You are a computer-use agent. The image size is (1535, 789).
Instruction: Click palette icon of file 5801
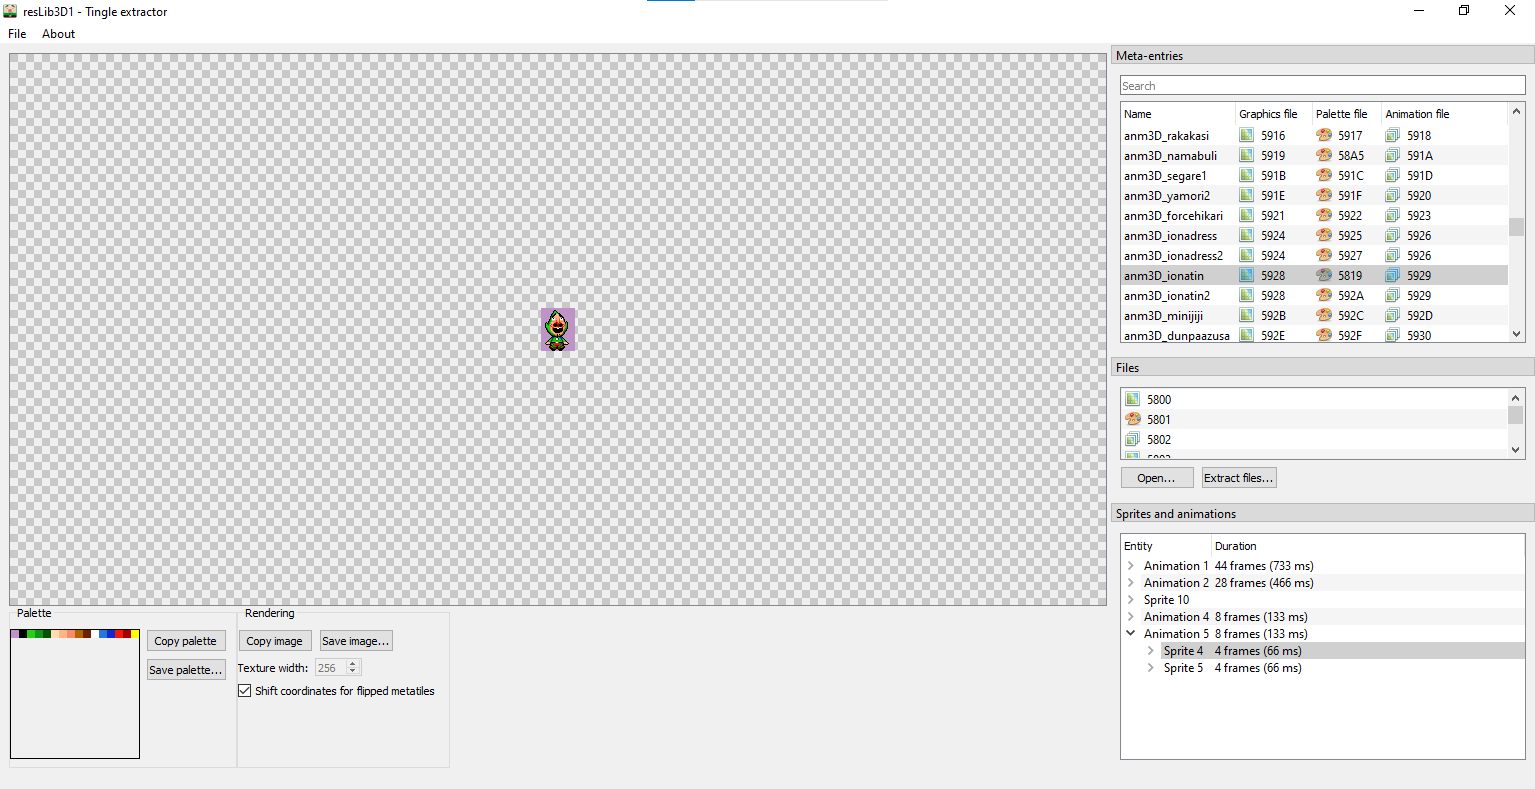tap(1132, 419)
